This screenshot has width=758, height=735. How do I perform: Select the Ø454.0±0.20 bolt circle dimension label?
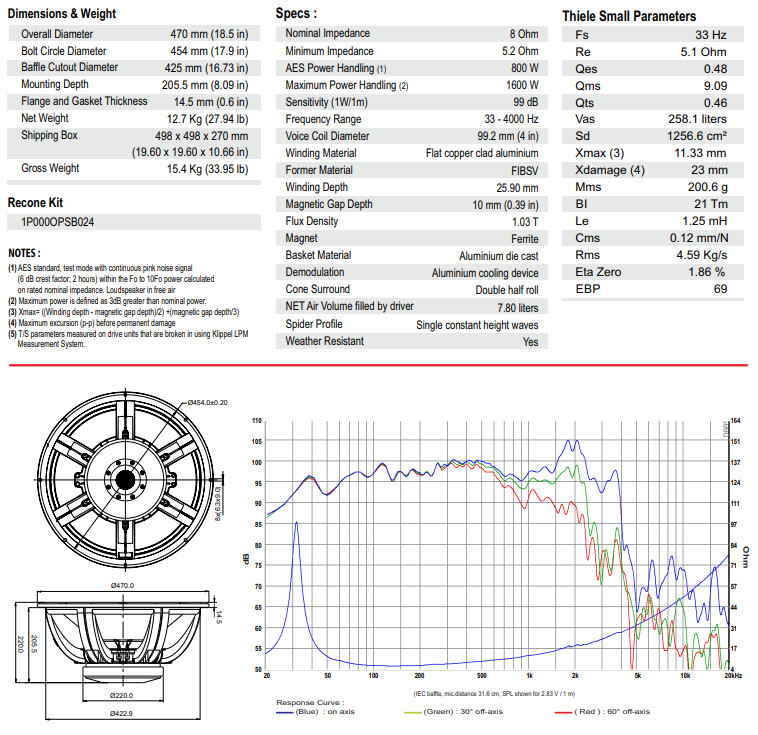(207, 402)
